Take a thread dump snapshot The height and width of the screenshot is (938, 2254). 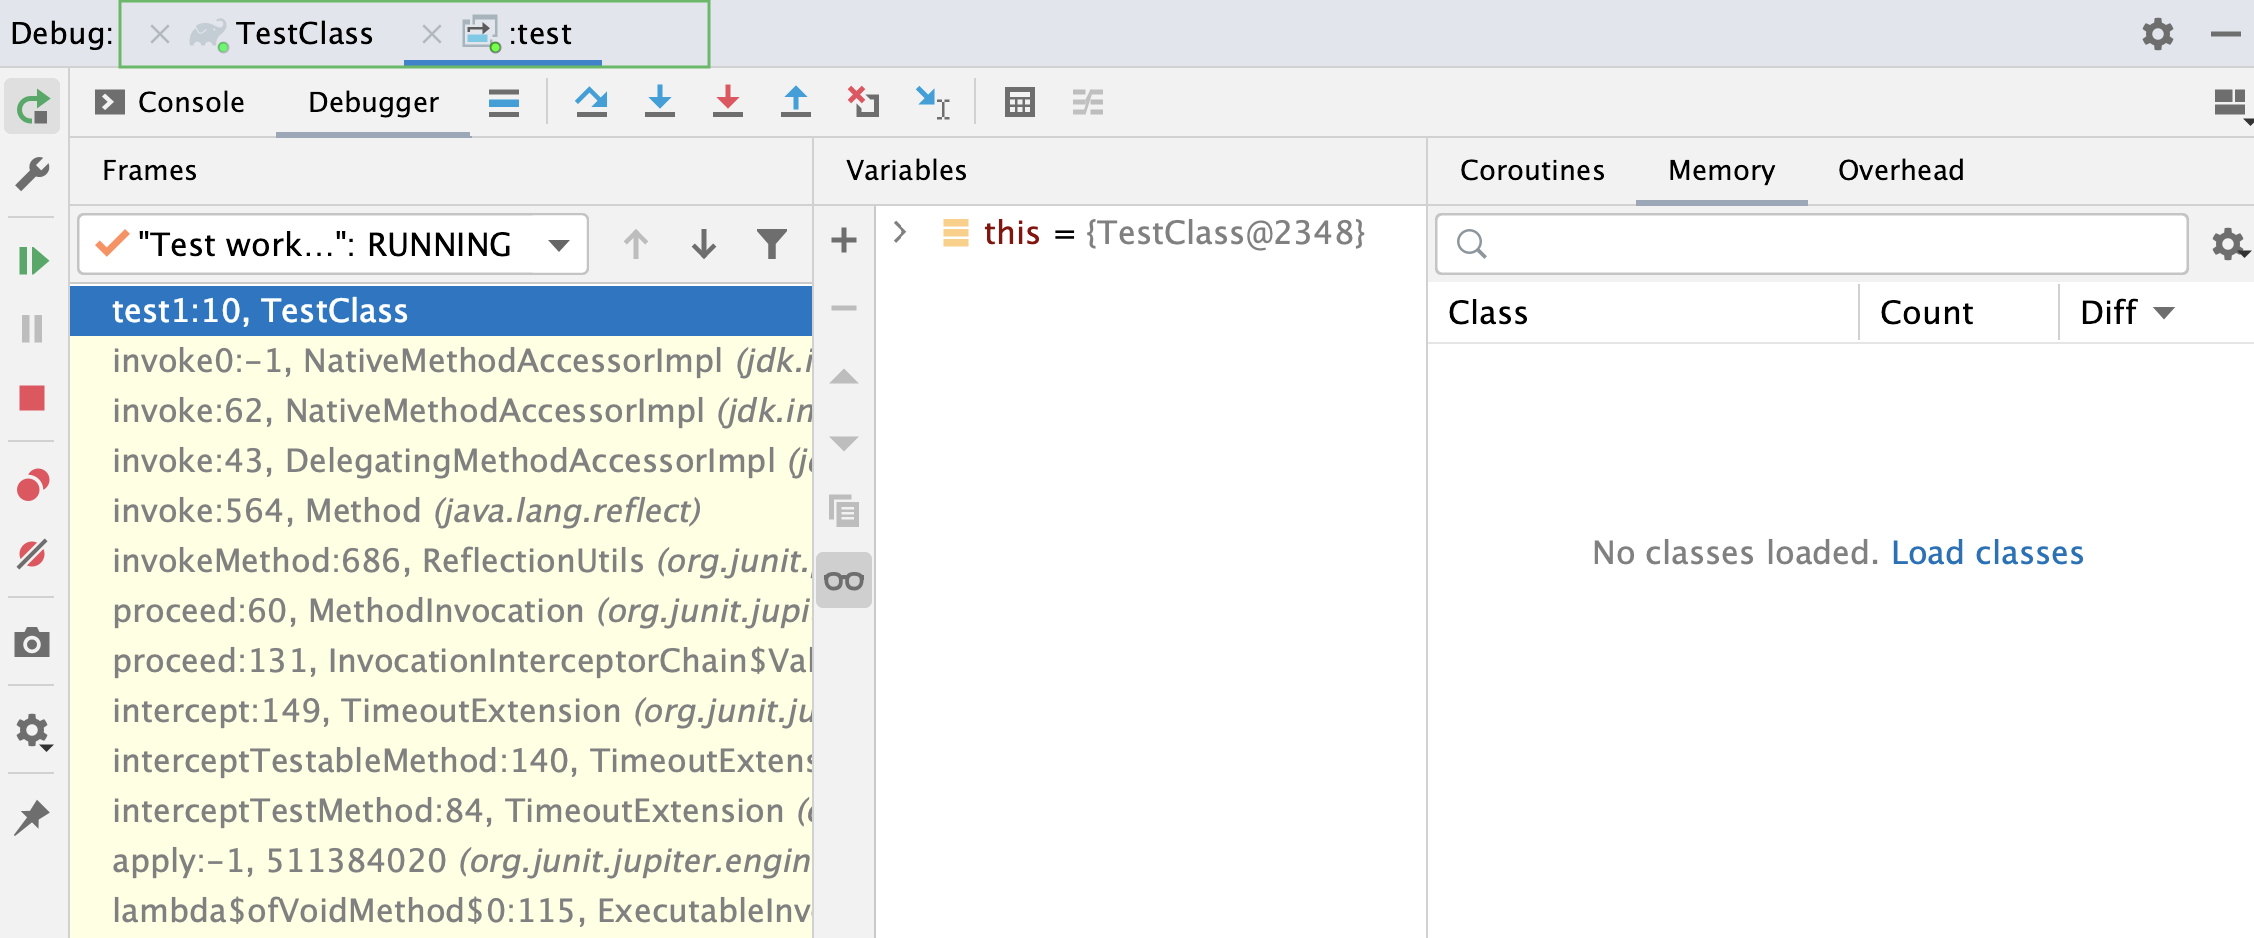click(33, 643)
